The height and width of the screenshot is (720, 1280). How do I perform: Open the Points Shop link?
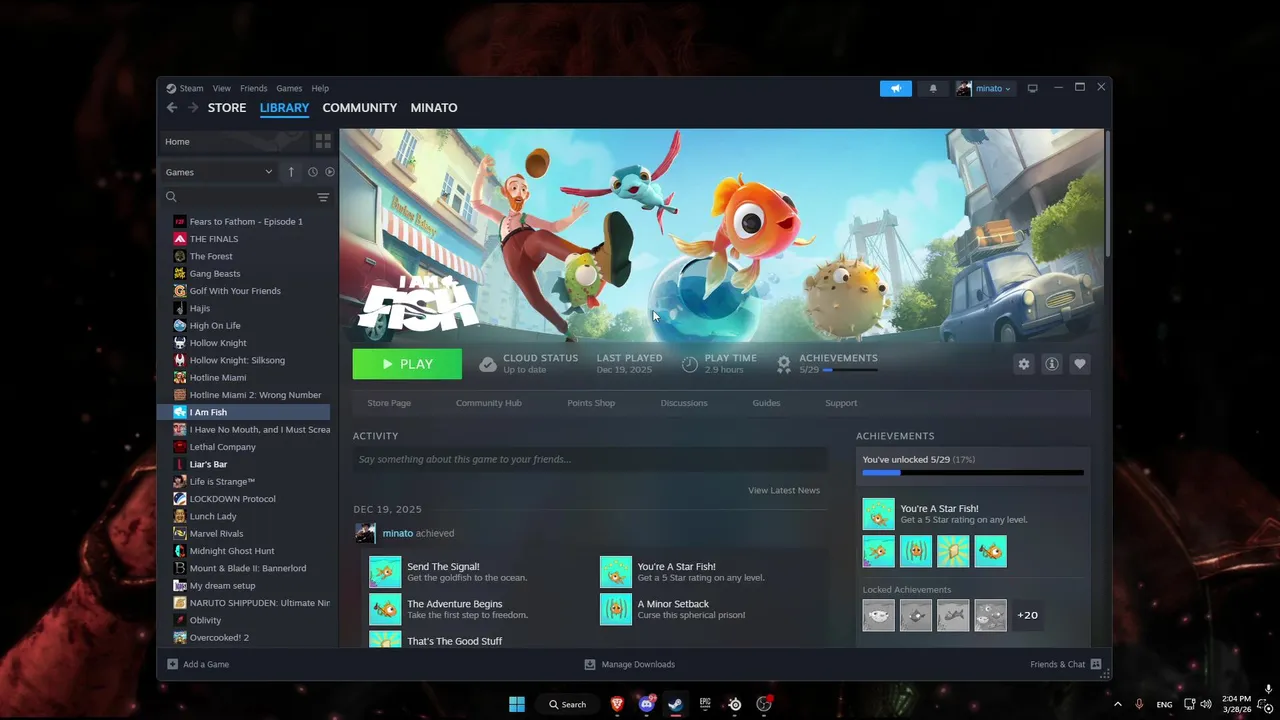coord(591,403)
